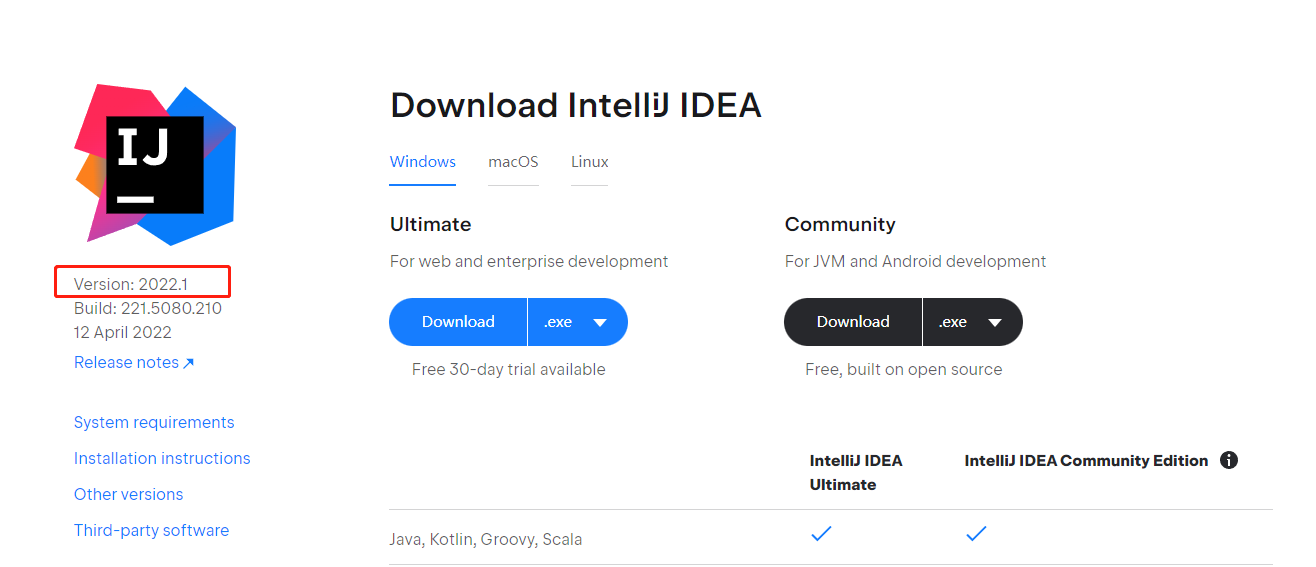
Task: Click 'For JVM and Android development' text
Action: coord(916,261)
